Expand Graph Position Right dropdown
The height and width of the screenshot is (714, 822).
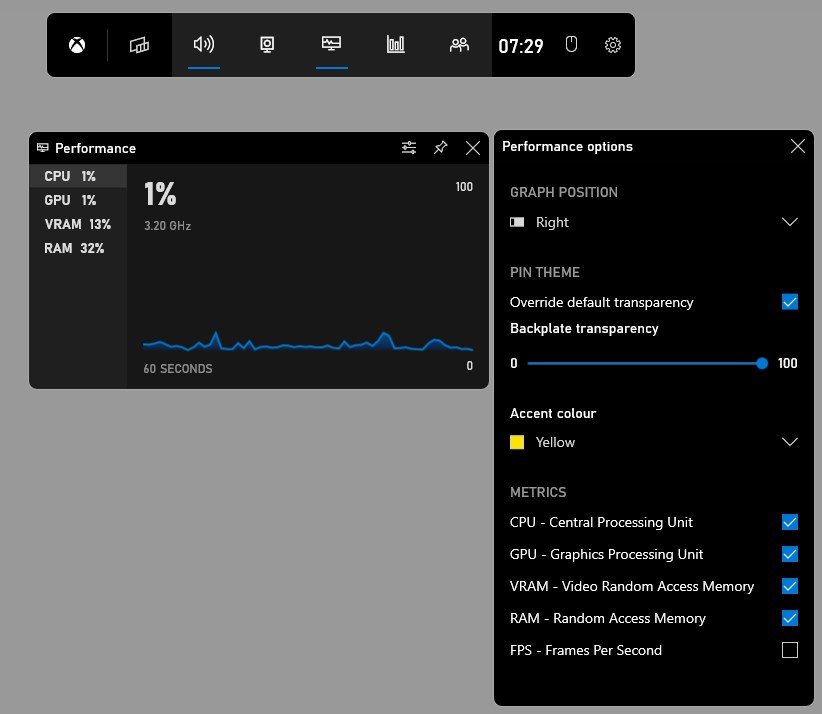pos(654,222)
